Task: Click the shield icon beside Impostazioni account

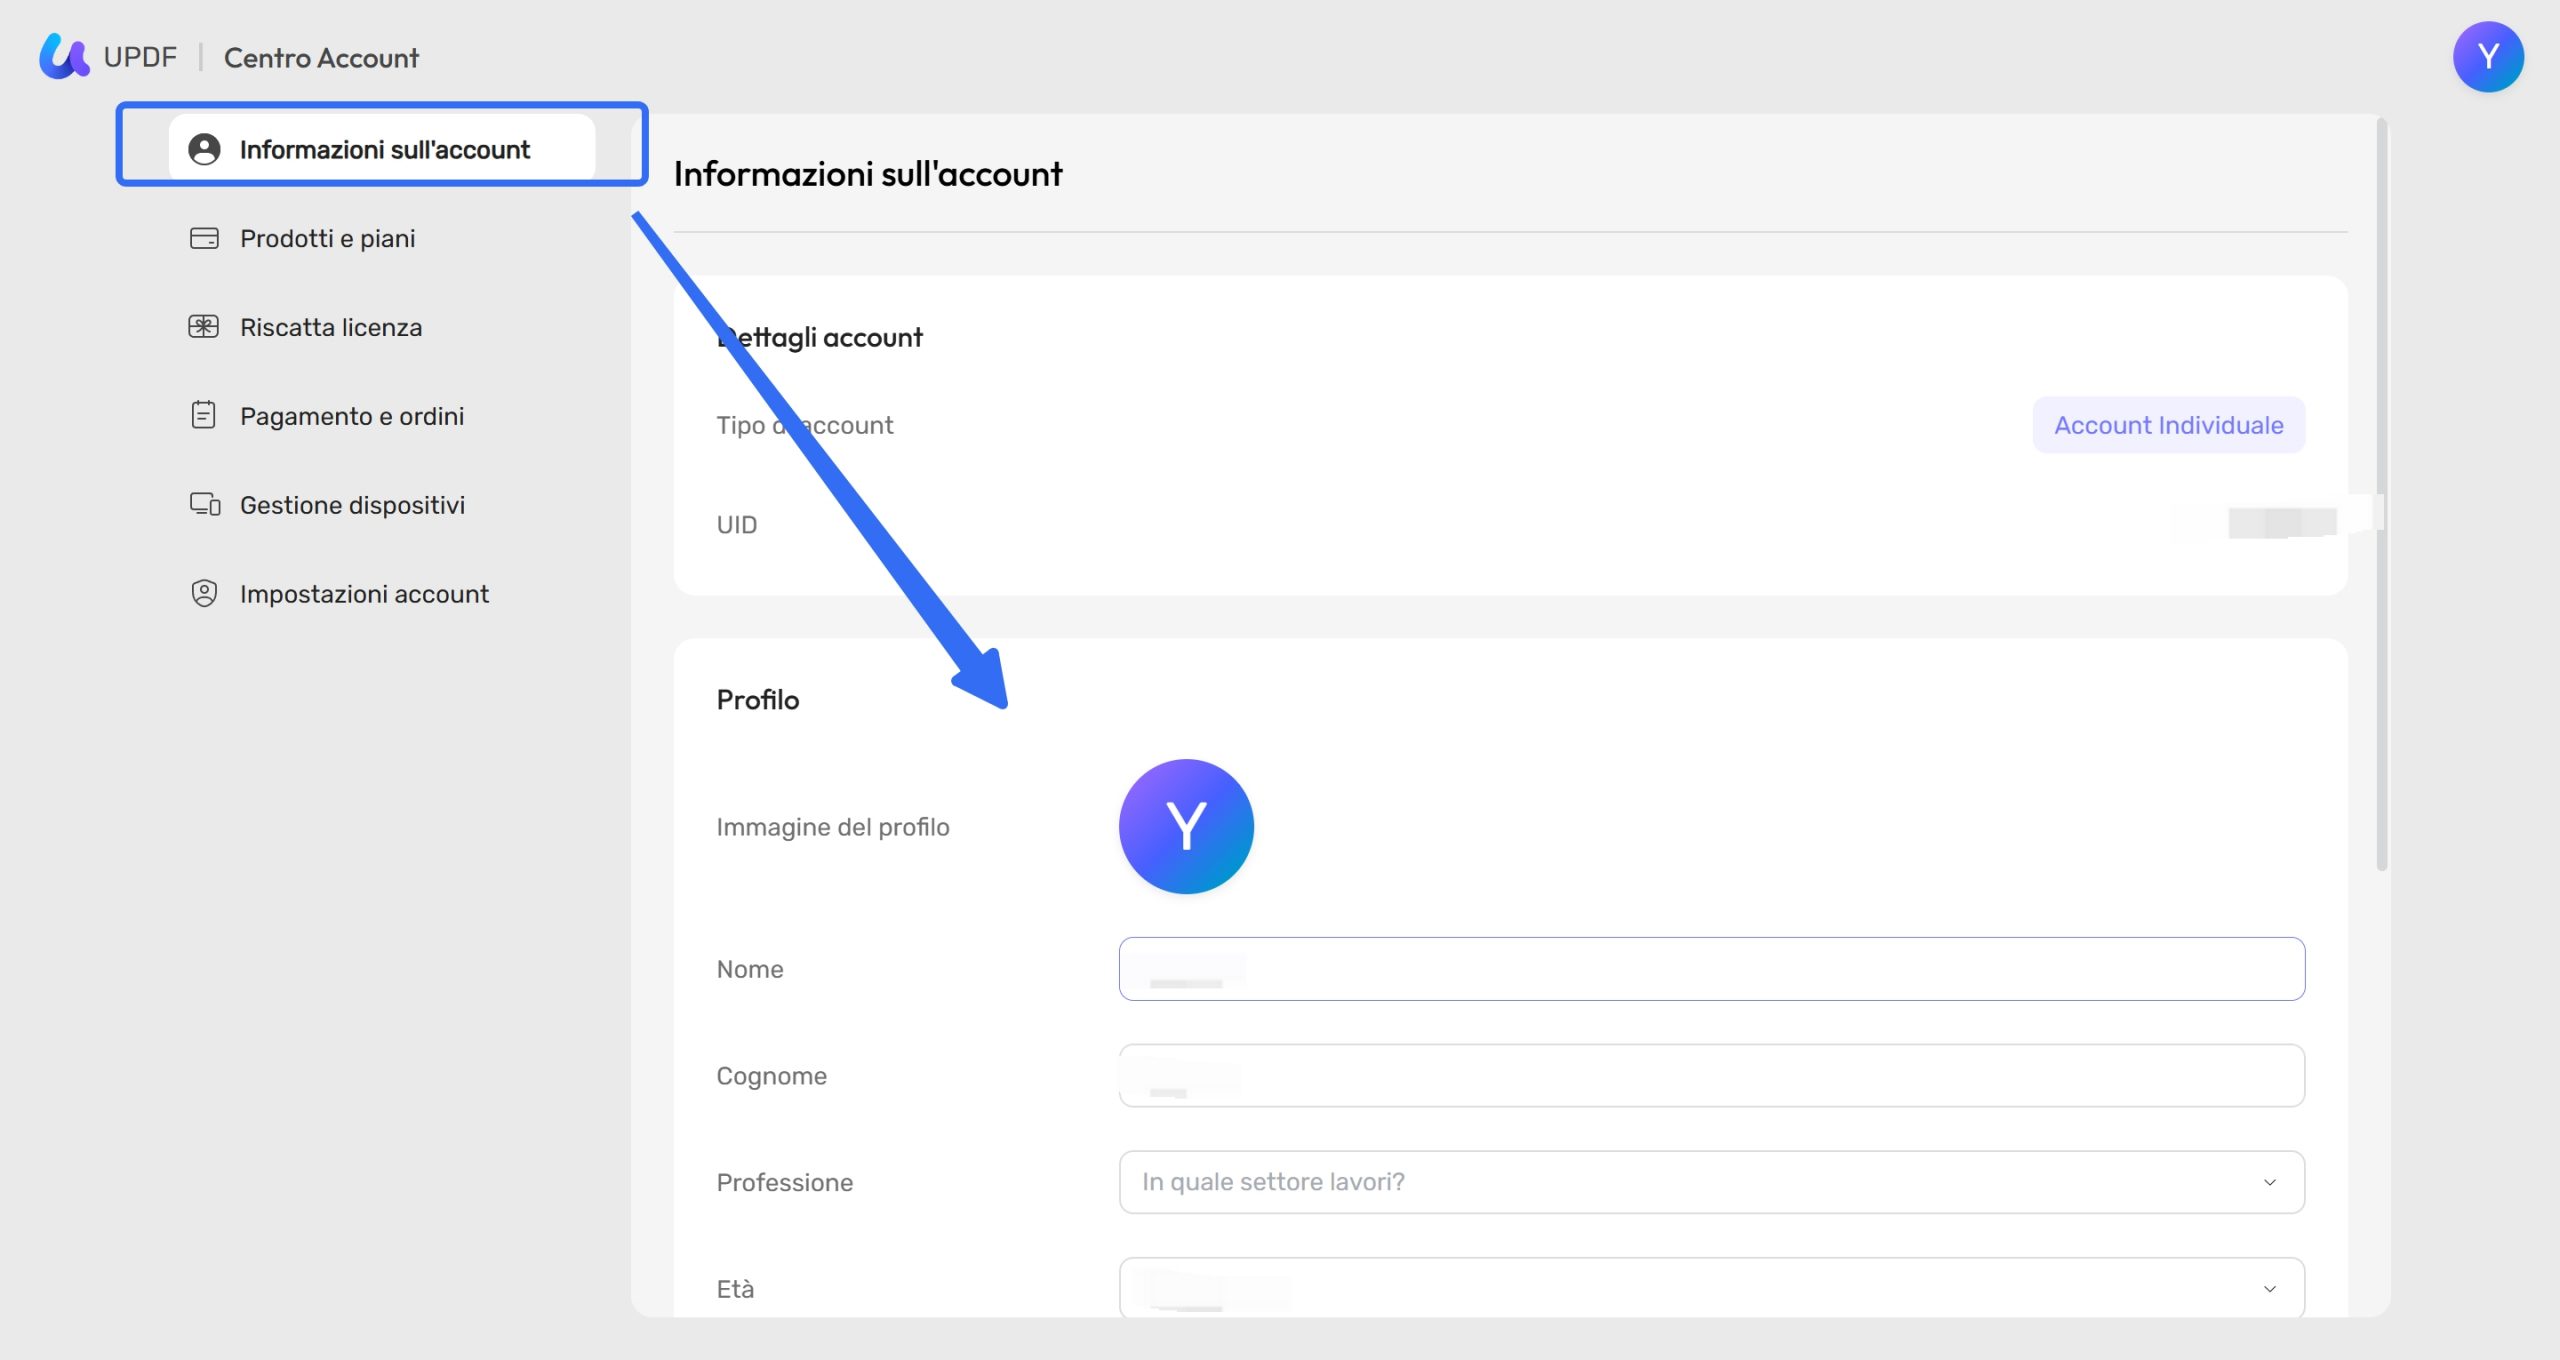Action: coord(204,593)
